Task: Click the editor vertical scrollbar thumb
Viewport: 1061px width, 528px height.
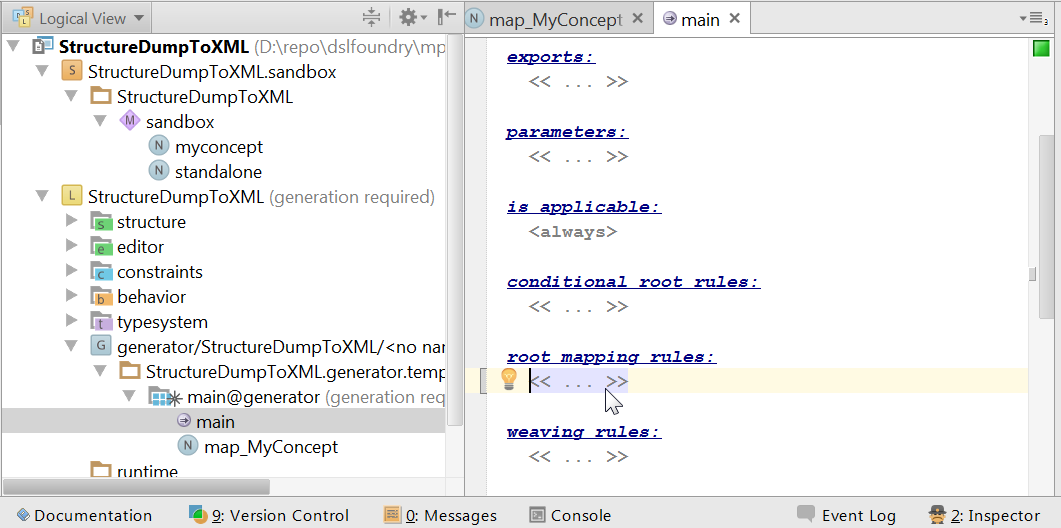Action: [1045, 225]
